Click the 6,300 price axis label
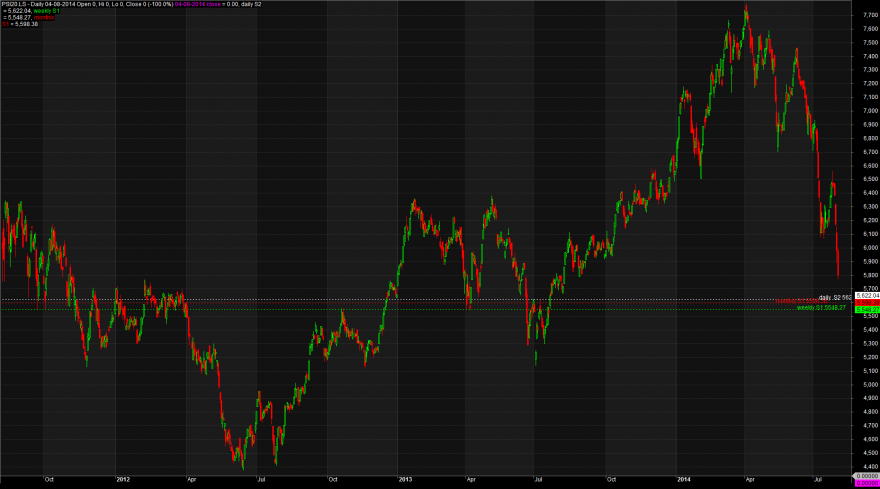This screenshot has height=489, width=880. (870, 207)
